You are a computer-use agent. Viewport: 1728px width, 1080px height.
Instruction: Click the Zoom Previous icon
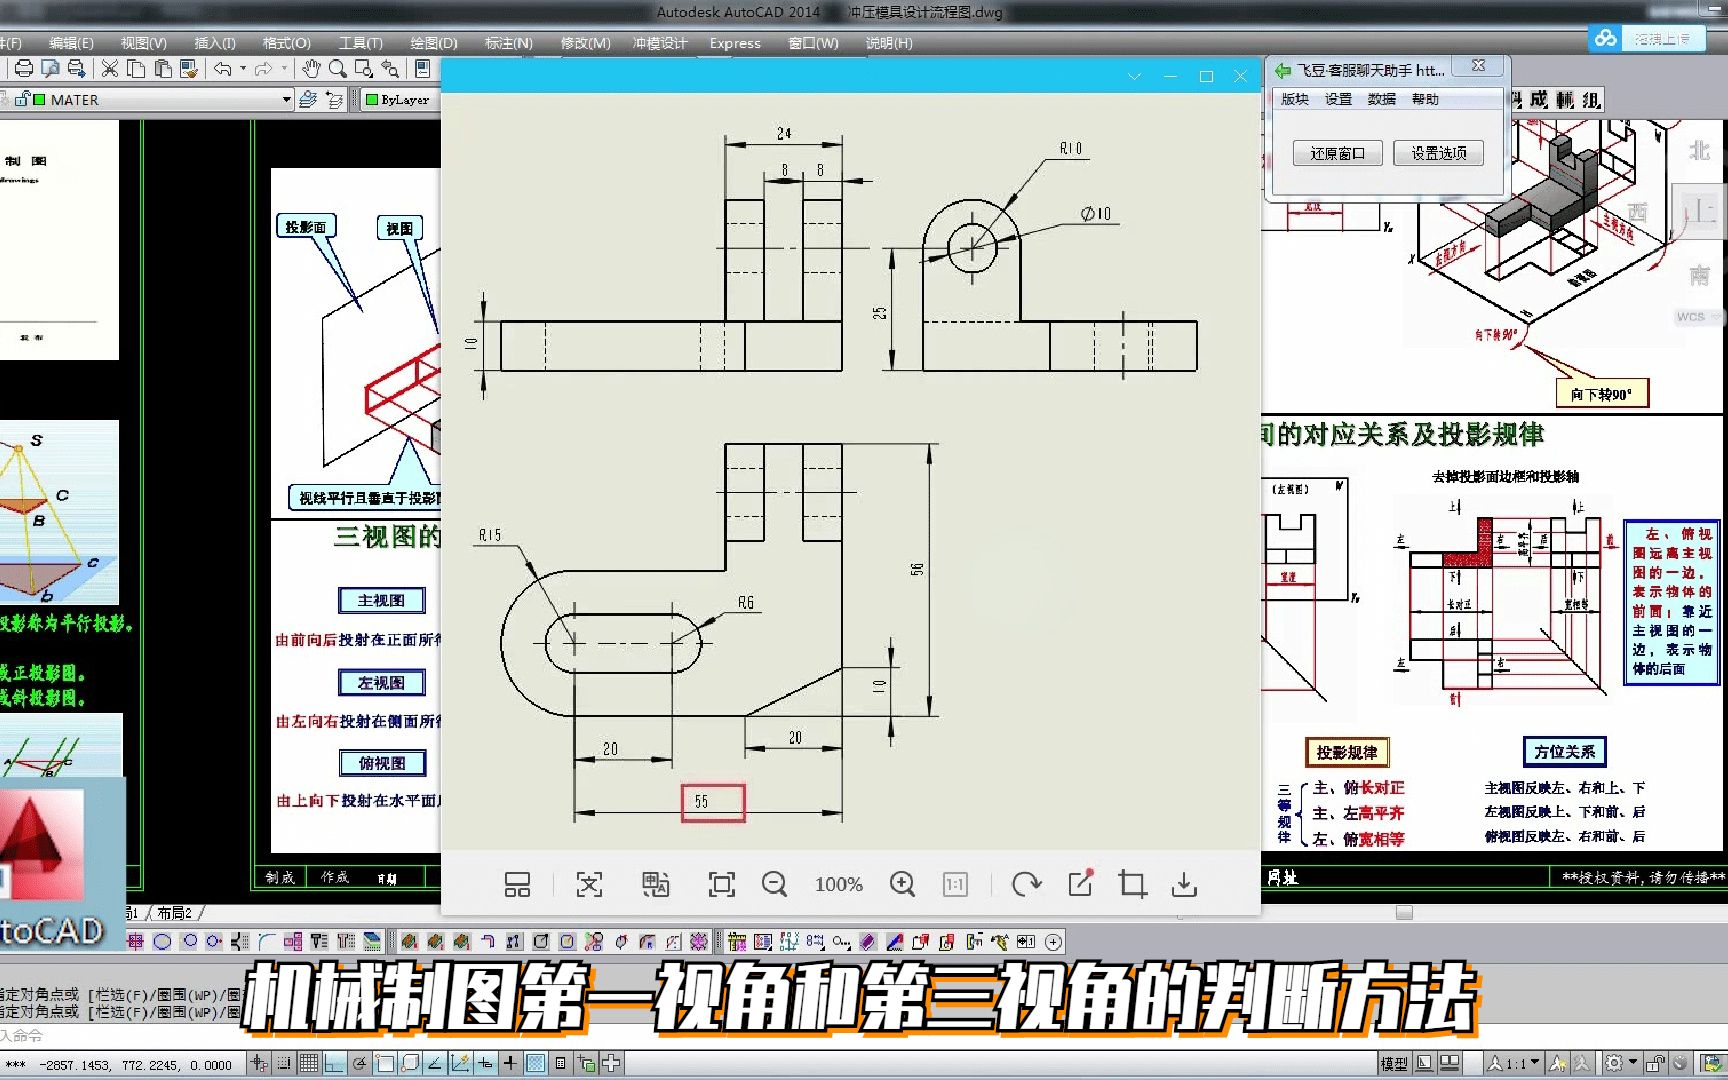point(390,69)
